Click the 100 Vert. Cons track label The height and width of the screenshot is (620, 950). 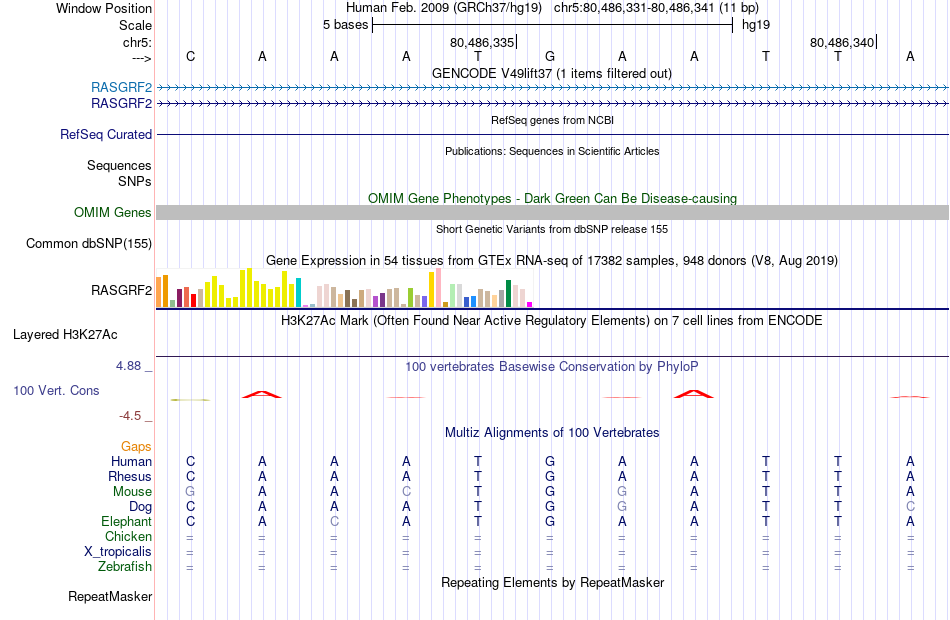(x=56, y=391)
